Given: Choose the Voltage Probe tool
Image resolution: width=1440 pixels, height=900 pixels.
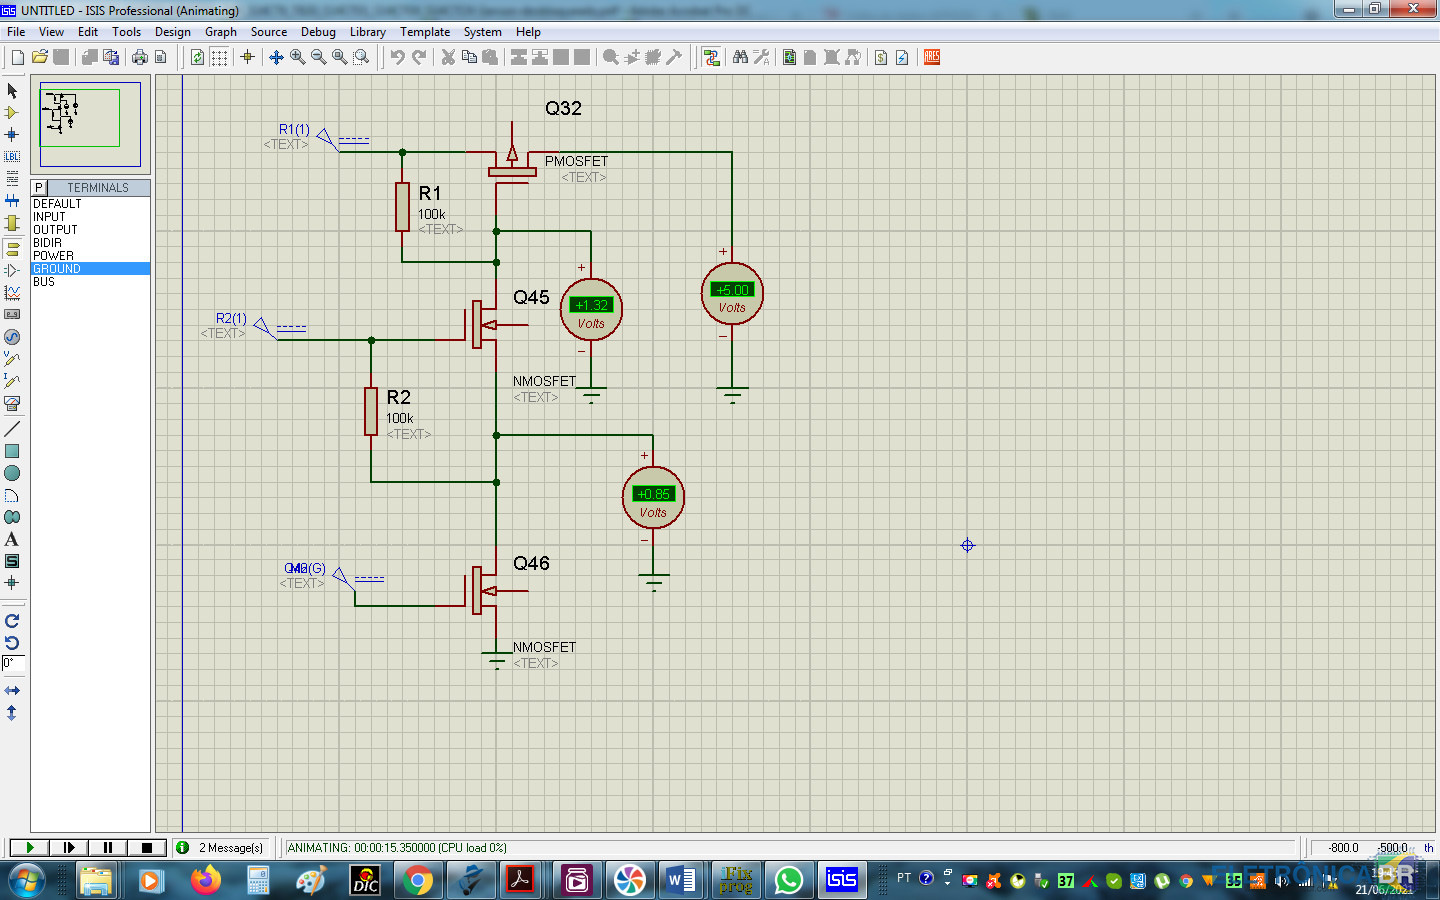Looking at the screenshot, I should click(x=12, y=359).
